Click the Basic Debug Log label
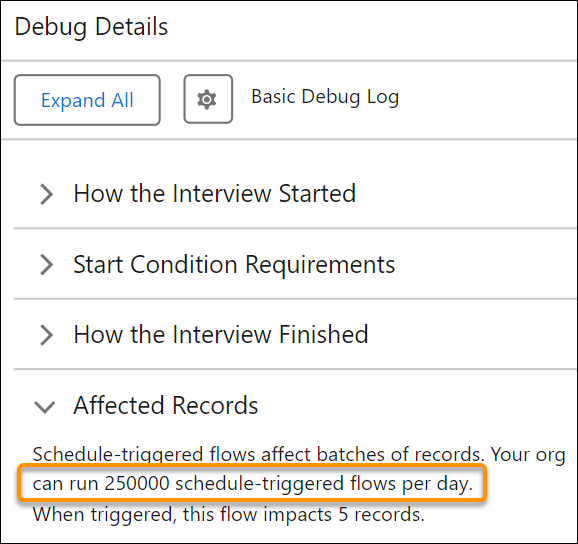 pos(325,97)
